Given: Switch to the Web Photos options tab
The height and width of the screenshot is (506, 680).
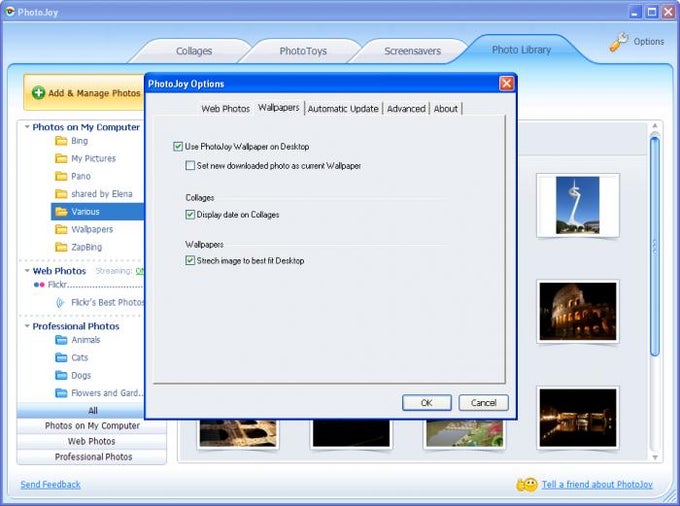Looking at the screenshot, I should point(226,109).
